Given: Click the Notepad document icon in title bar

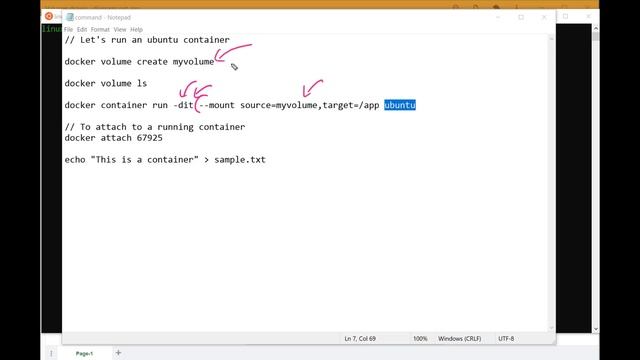Looking at the screenshot, I should click(70, 17).
